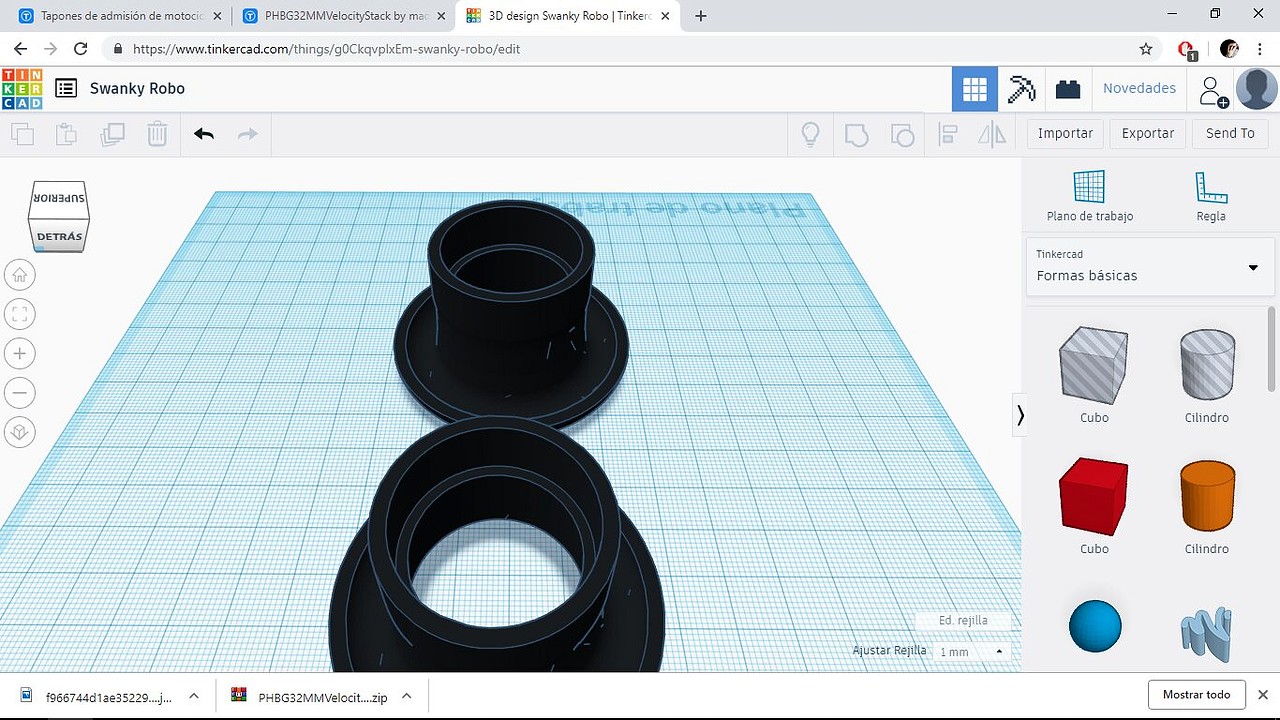
Task: Open the user profile avatar
Action: 1257,89
